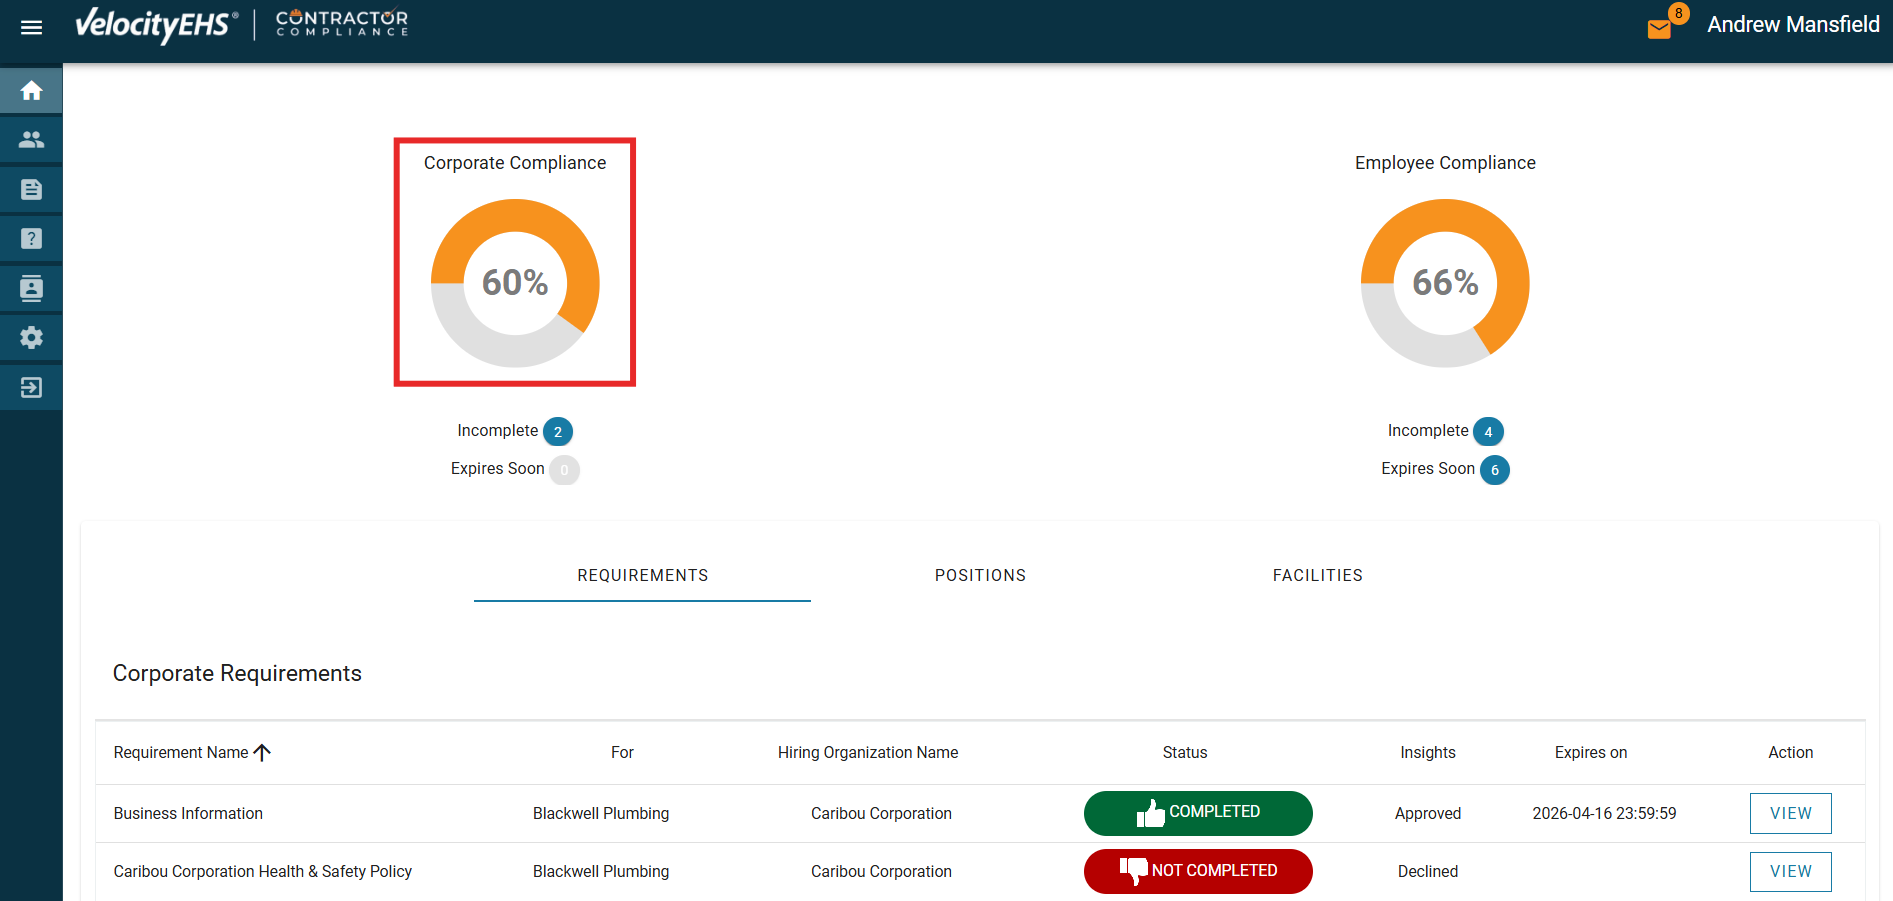Click the Employee Compliance 66% donut chart
1893x901 pixels.
[x=1445, y=283]
